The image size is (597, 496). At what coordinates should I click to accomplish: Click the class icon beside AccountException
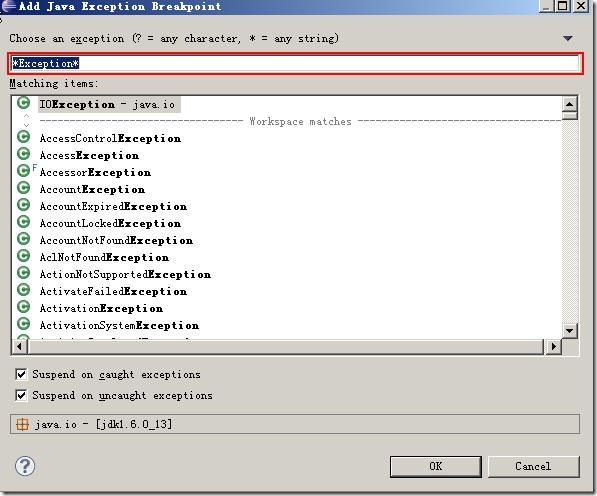point(24,188)
